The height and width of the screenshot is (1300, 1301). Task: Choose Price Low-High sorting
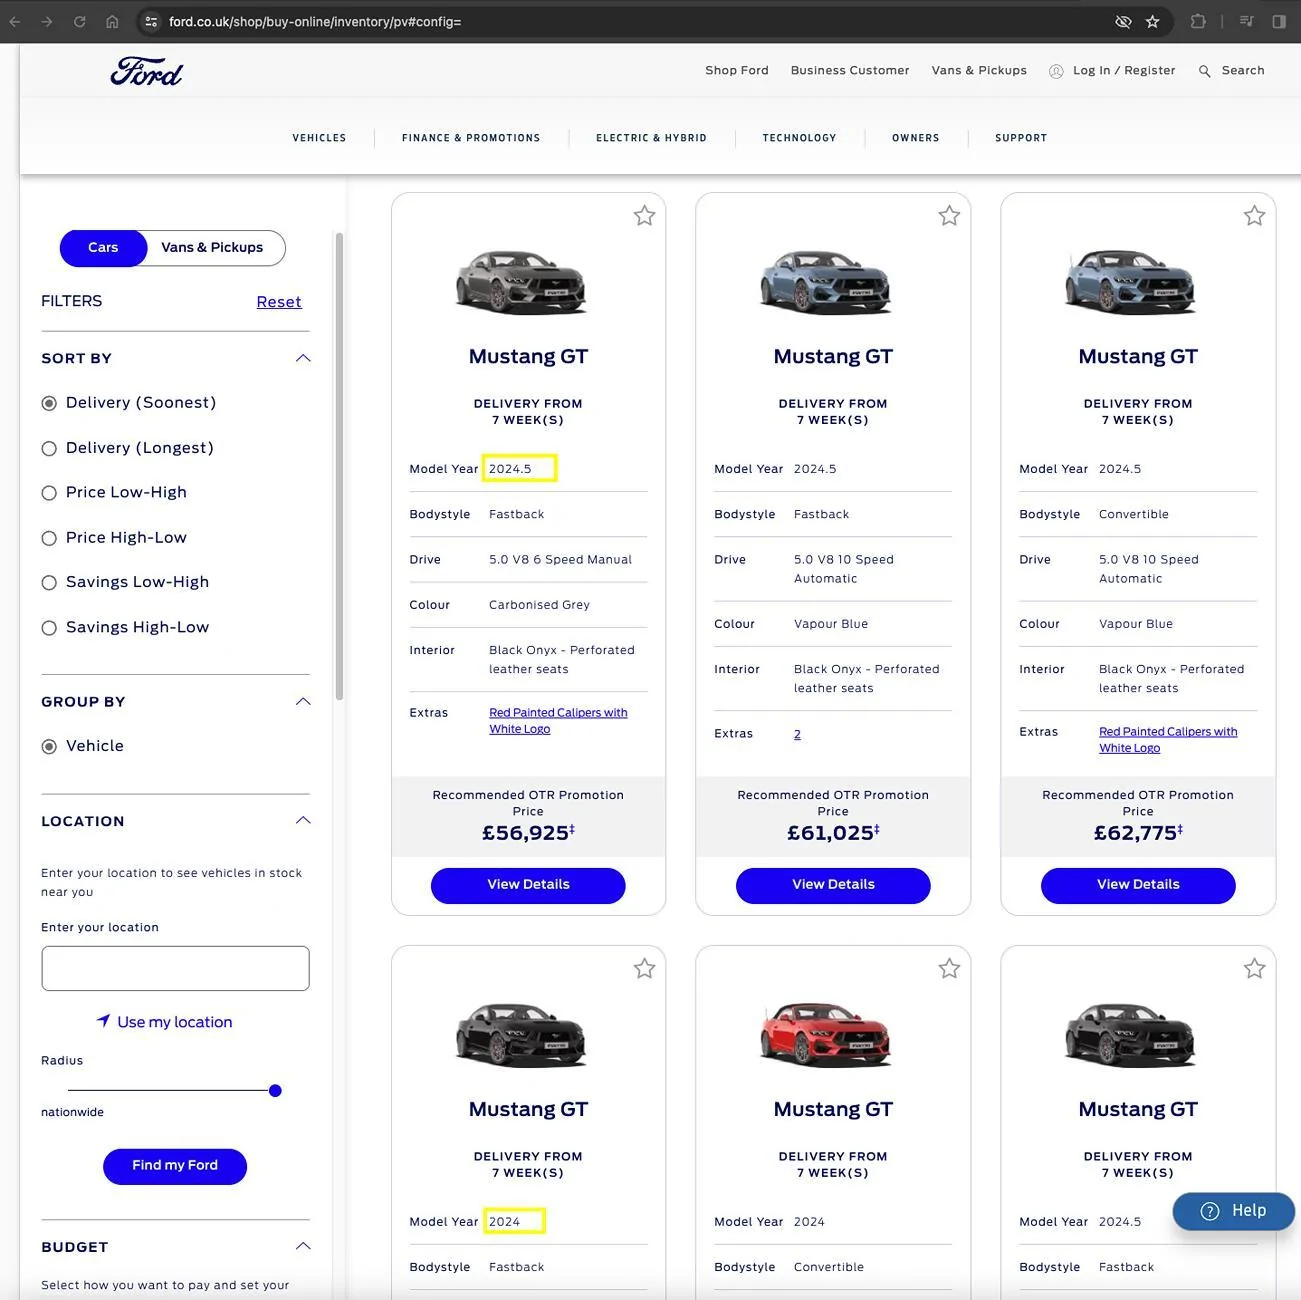pos(49,493)
